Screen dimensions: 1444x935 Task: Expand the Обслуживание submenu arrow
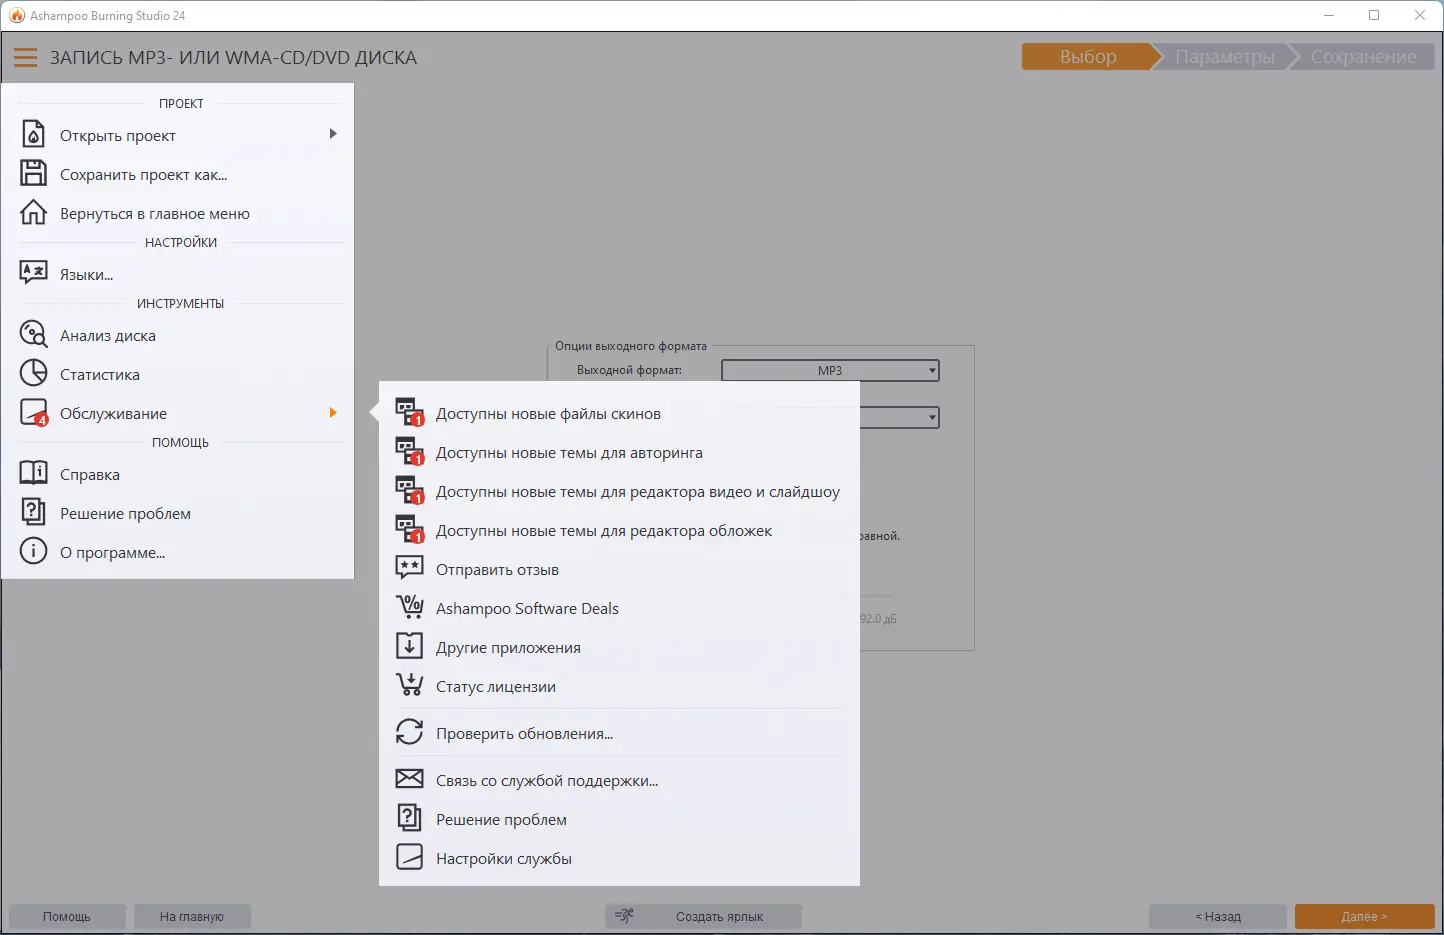click(333, 412)
